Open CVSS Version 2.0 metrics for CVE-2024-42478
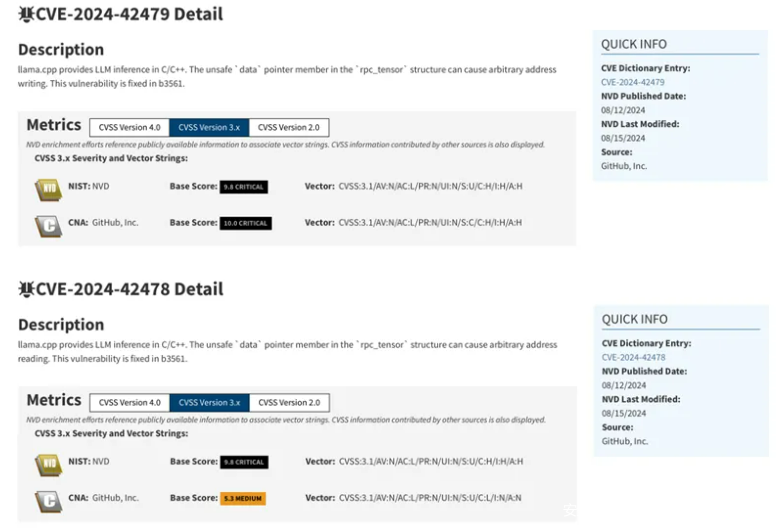The image size is (779, 529). (289, 402)
